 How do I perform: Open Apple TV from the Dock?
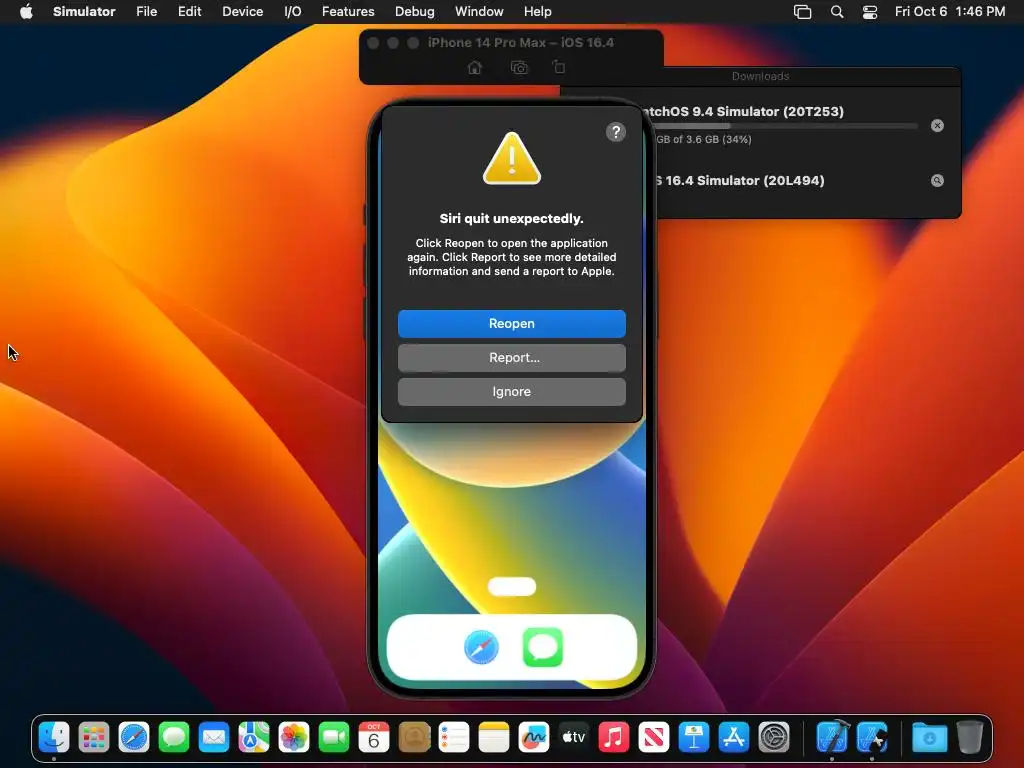coord(573,737)
